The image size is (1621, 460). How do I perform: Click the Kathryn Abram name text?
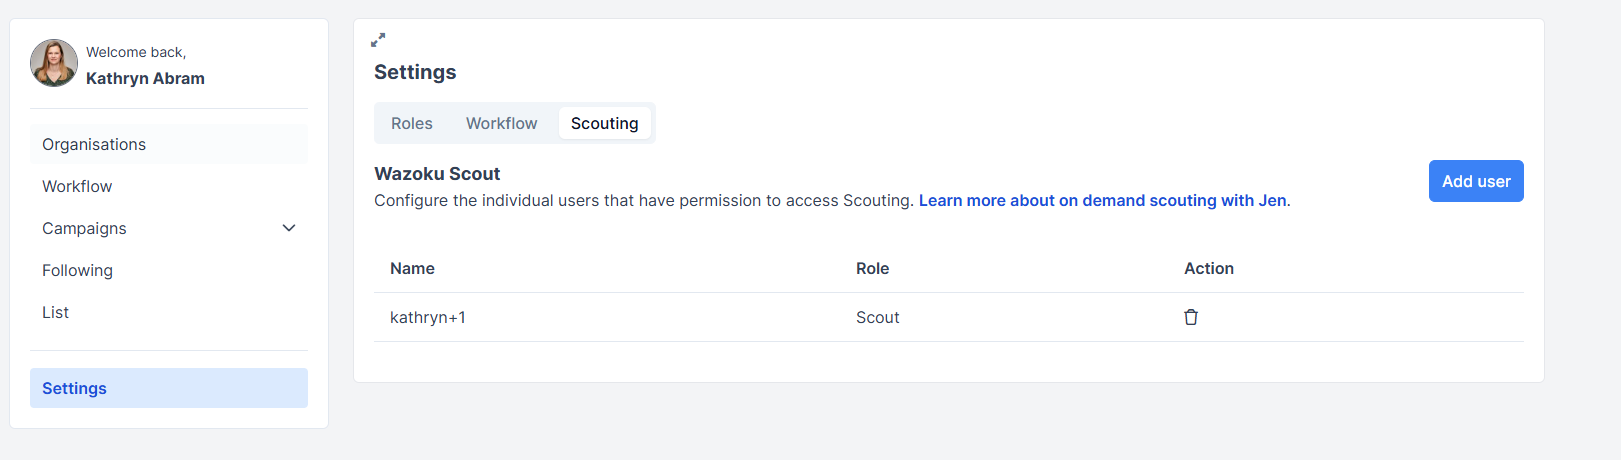(145, 78)
